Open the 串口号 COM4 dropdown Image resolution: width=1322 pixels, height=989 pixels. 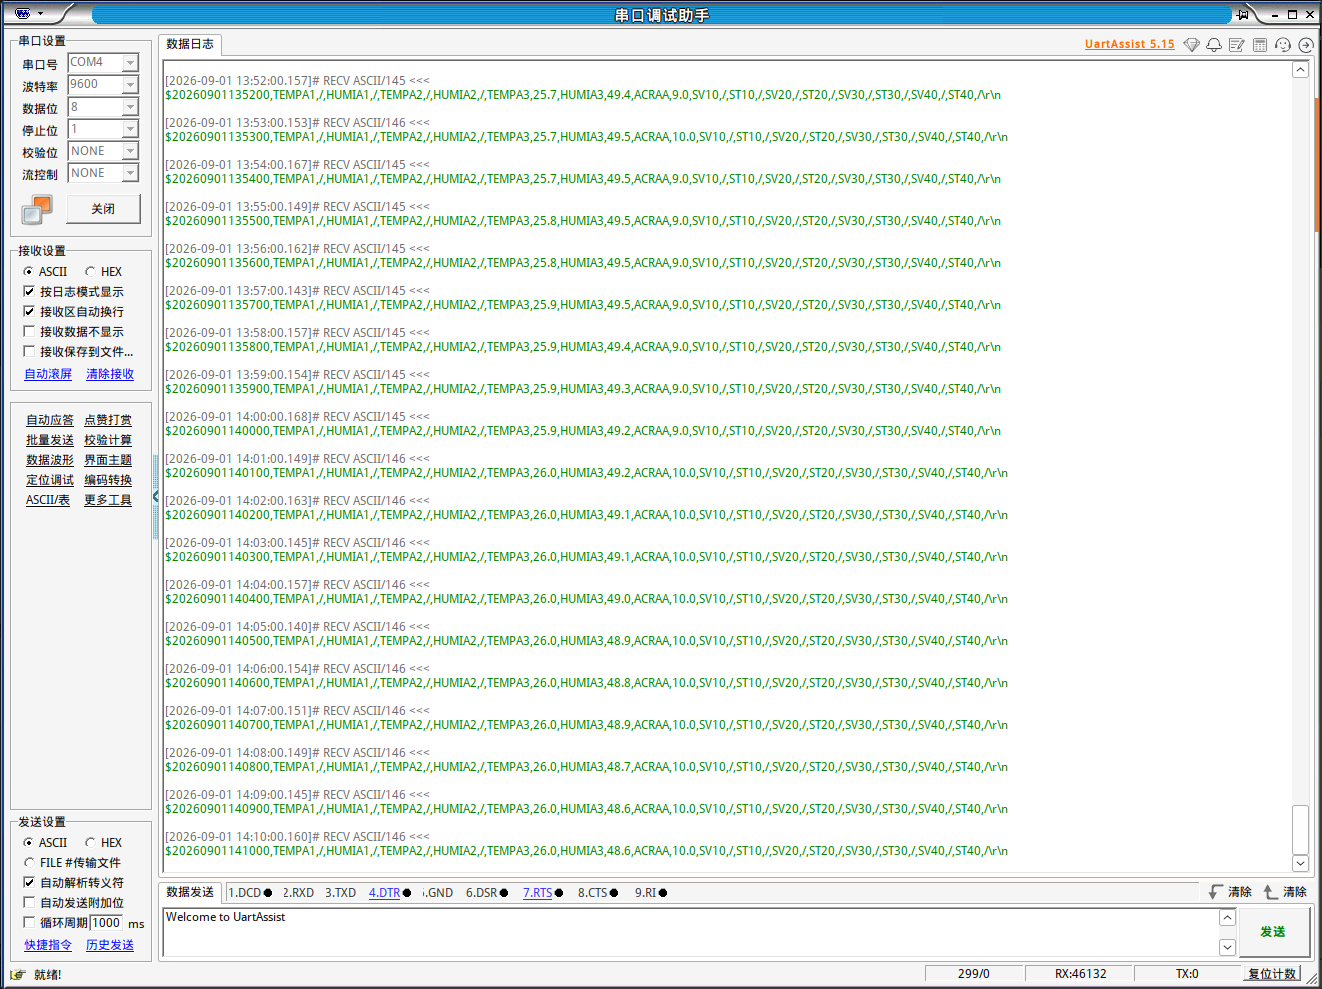[x=130, y=63]
